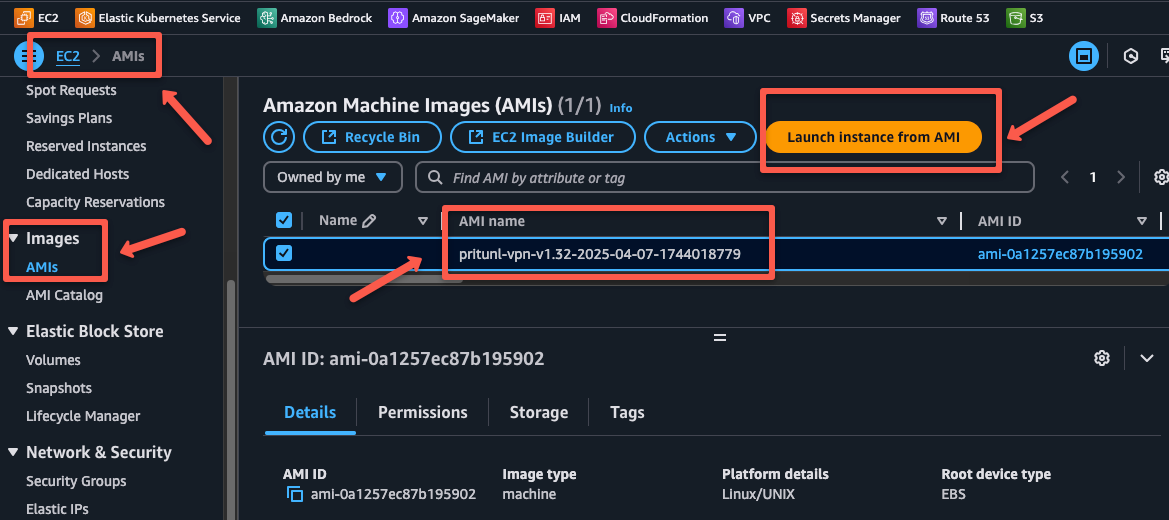Open Capacity Reservations in sidebar
Viewport: 1169px width, 520px height.
tap(95, 202)
